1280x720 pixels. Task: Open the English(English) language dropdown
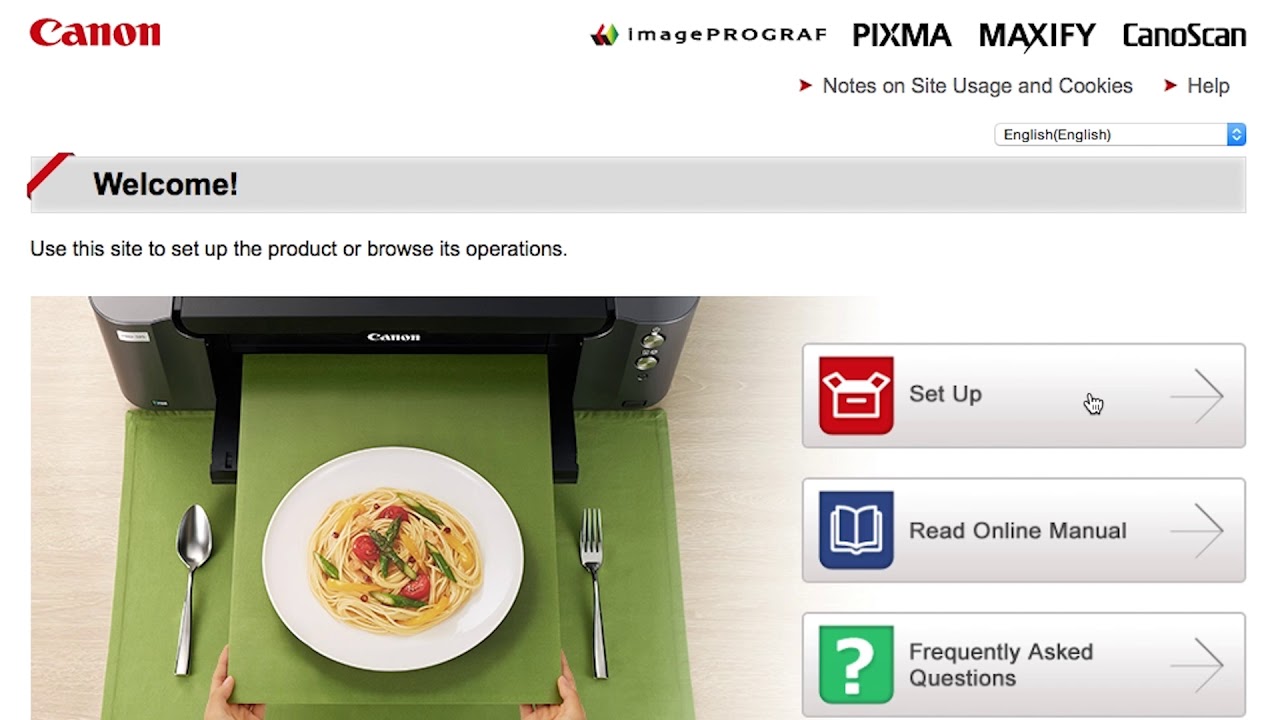[x=1120, y=134]
